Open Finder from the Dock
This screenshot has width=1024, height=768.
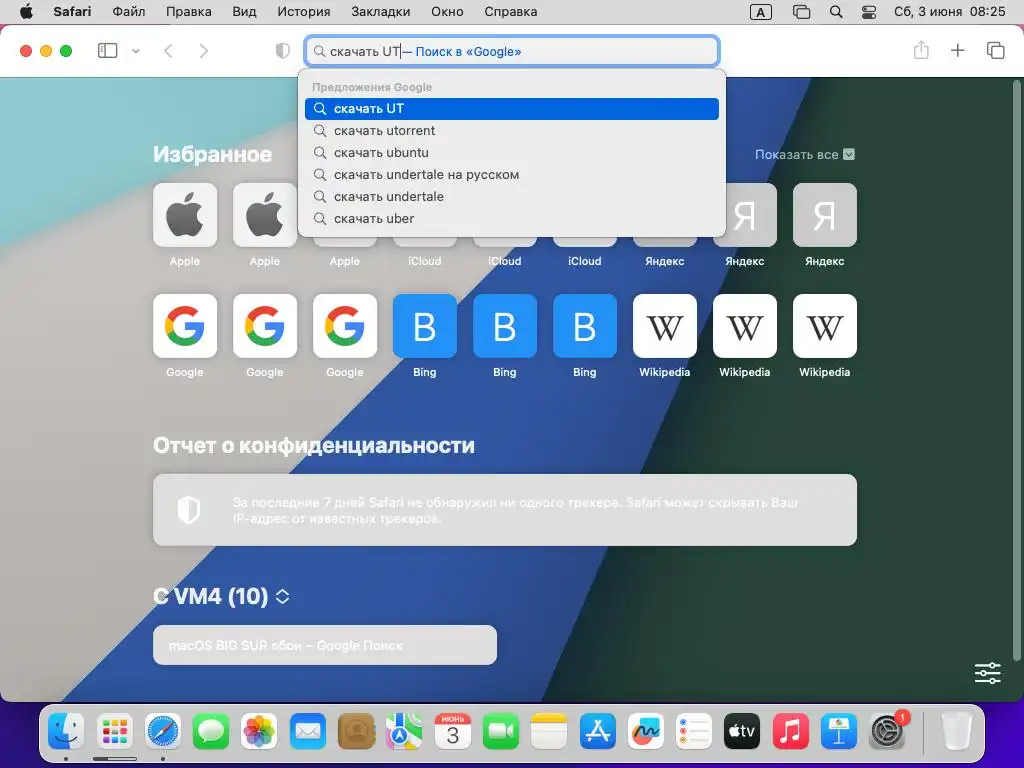[66, 731]
